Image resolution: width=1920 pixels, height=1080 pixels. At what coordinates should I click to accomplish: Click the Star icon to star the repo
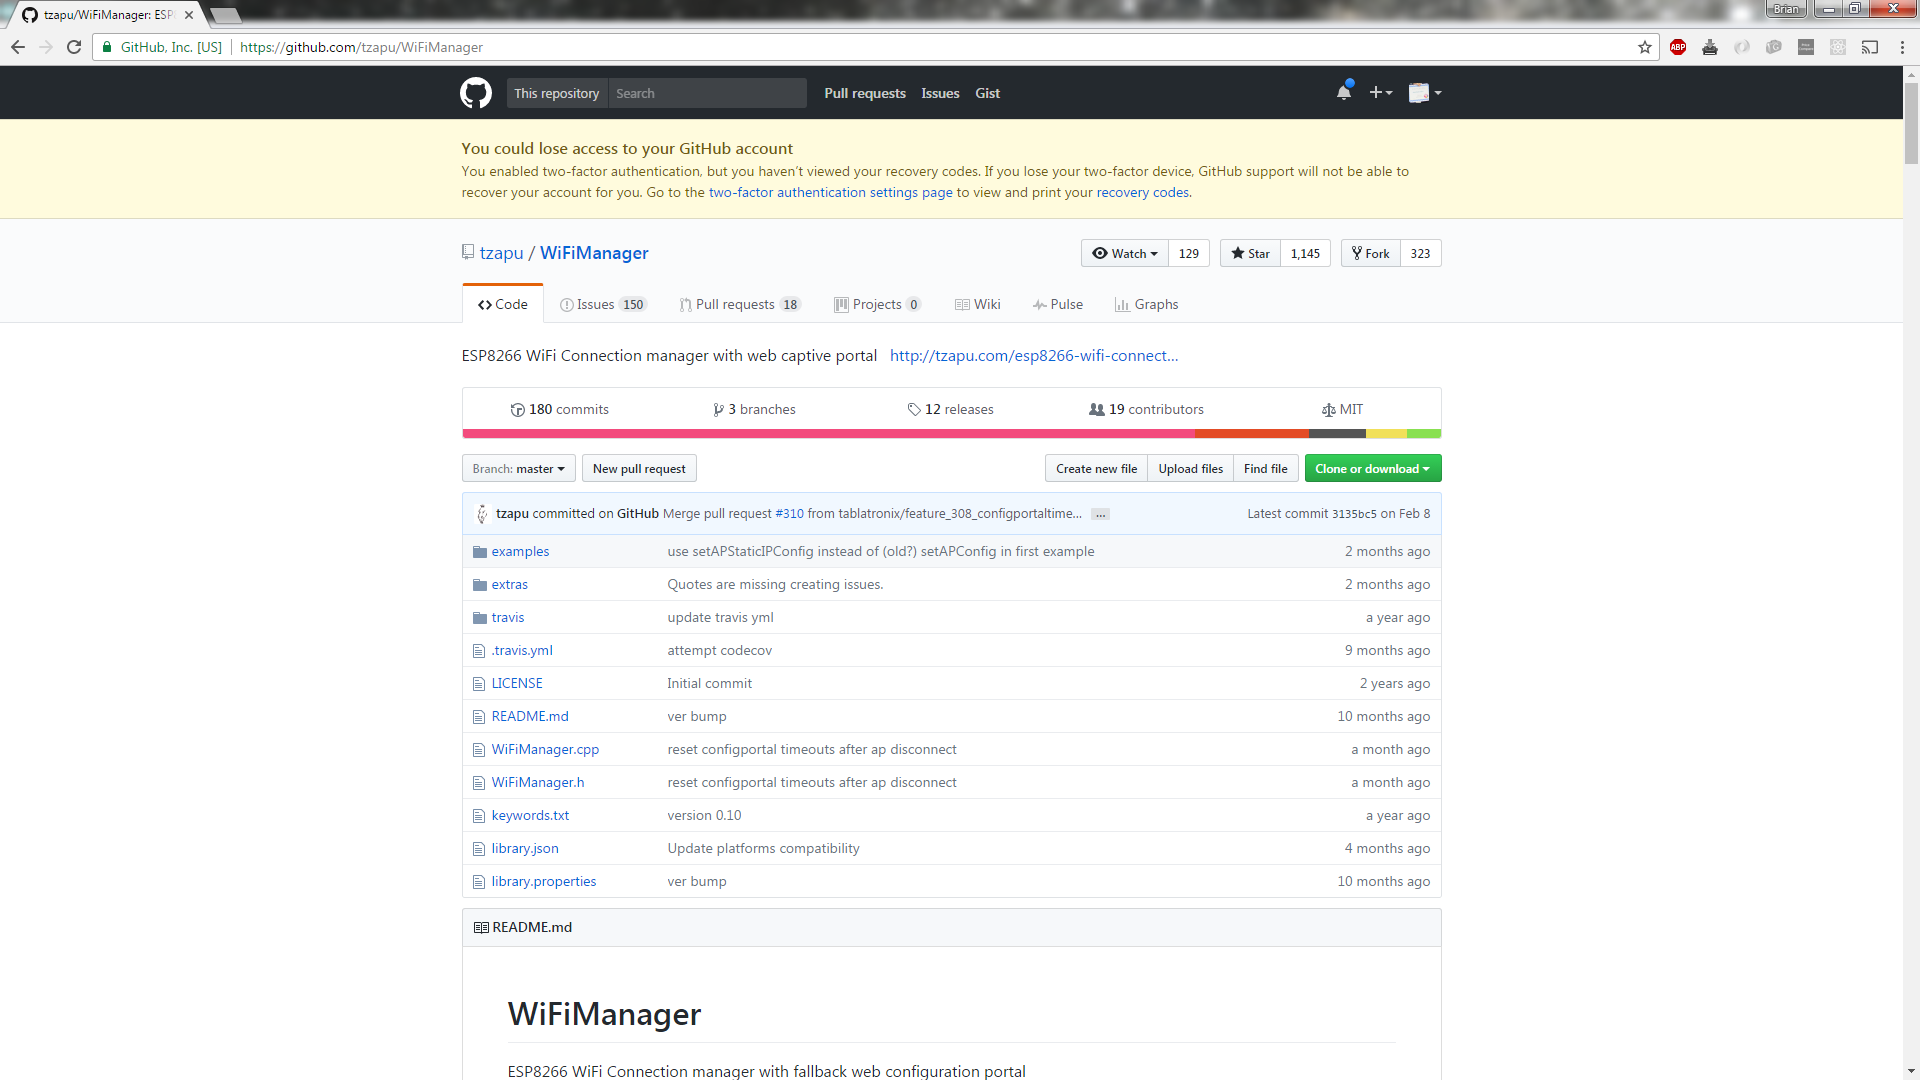(x=1239, y=253)
